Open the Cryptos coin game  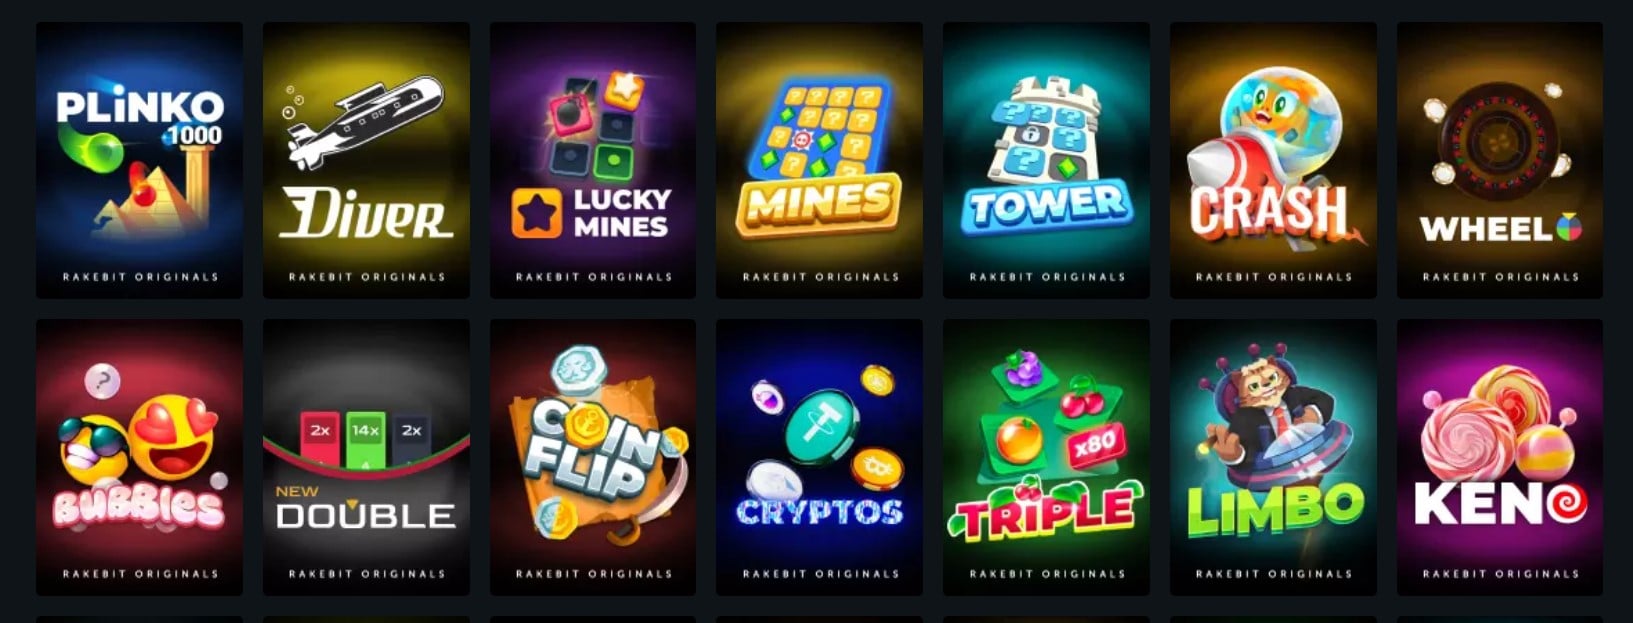(x=819, y=457)
